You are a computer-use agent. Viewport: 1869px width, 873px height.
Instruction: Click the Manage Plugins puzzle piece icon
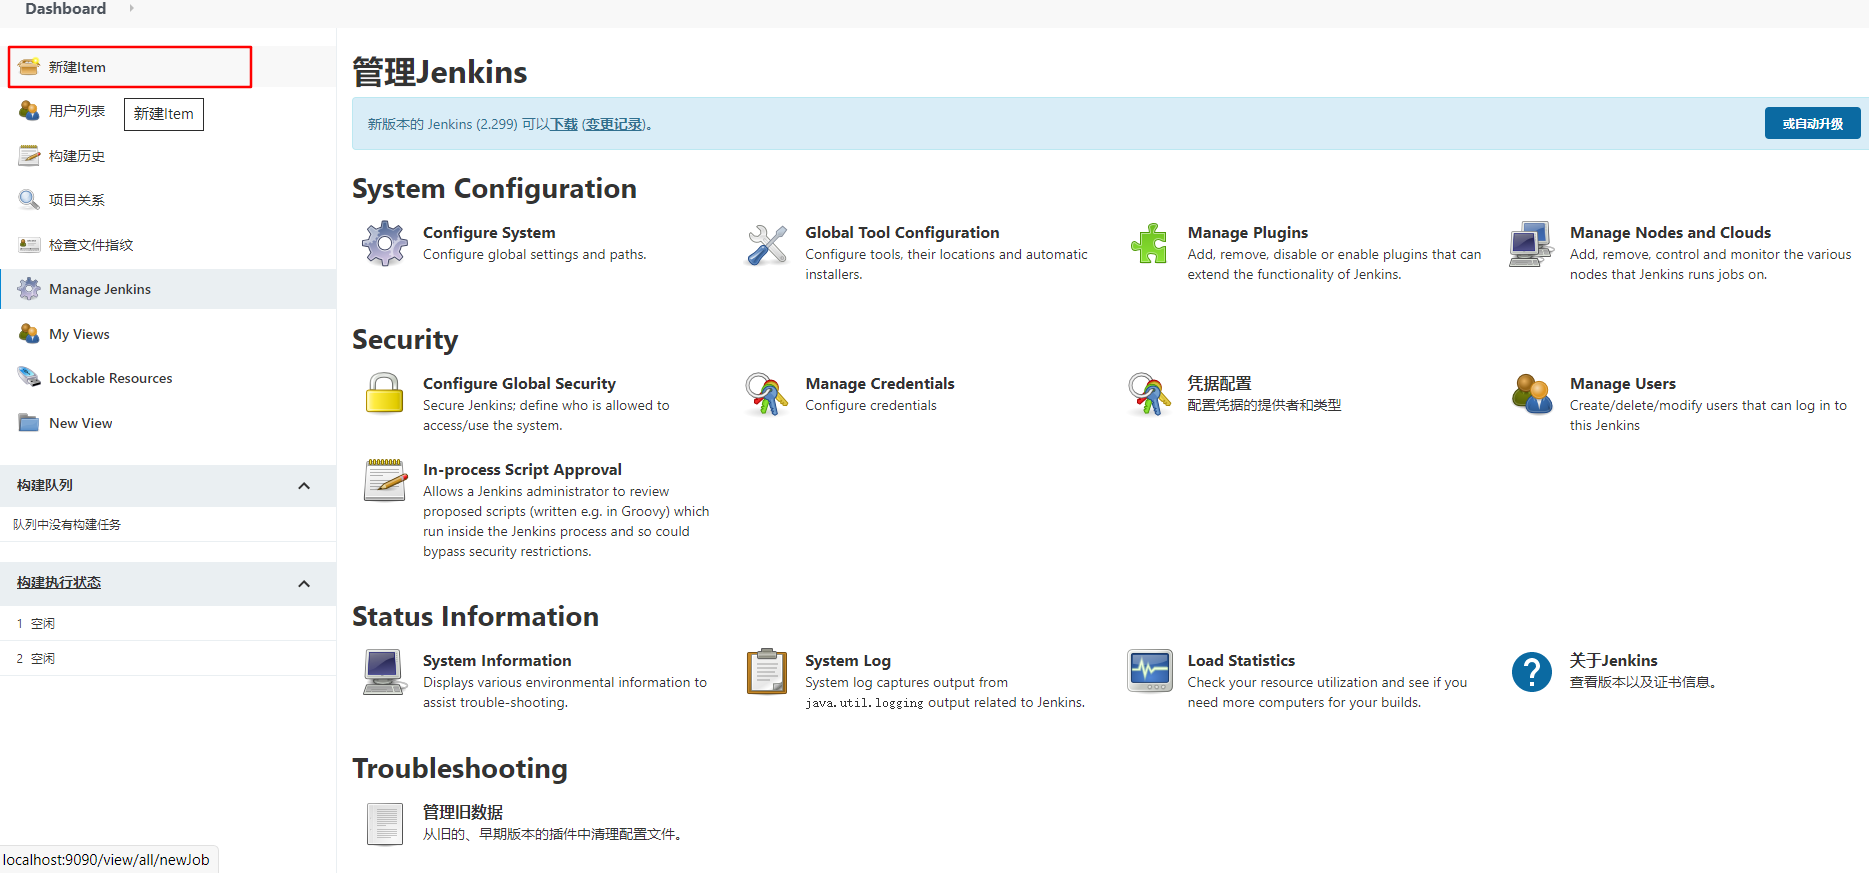[1149, 244]
